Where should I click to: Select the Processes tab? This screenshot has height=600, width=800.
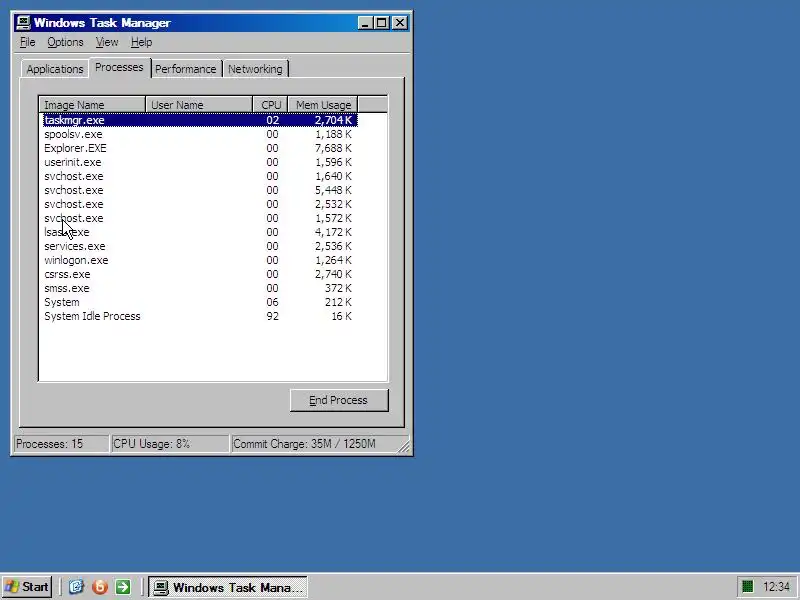click(x=119, y=67)
